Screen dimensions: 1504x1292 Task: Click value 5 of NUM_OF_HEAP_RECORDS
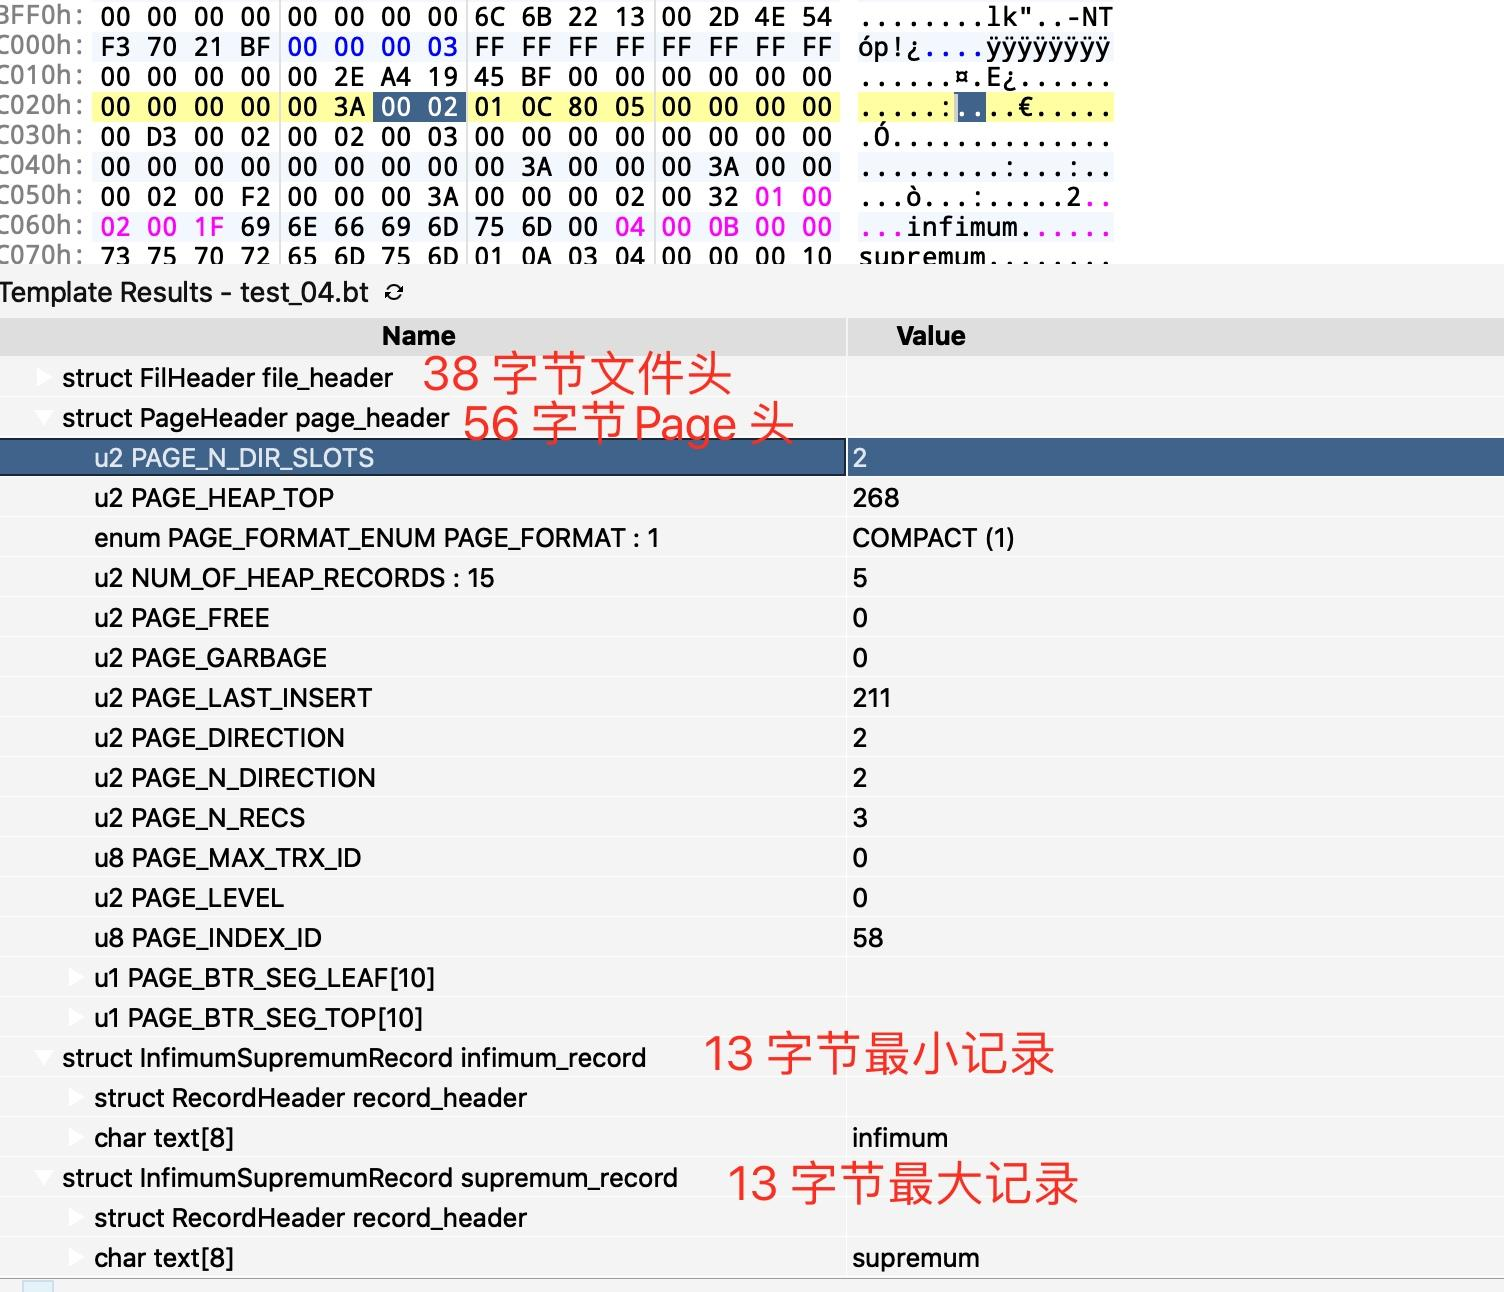860,578
